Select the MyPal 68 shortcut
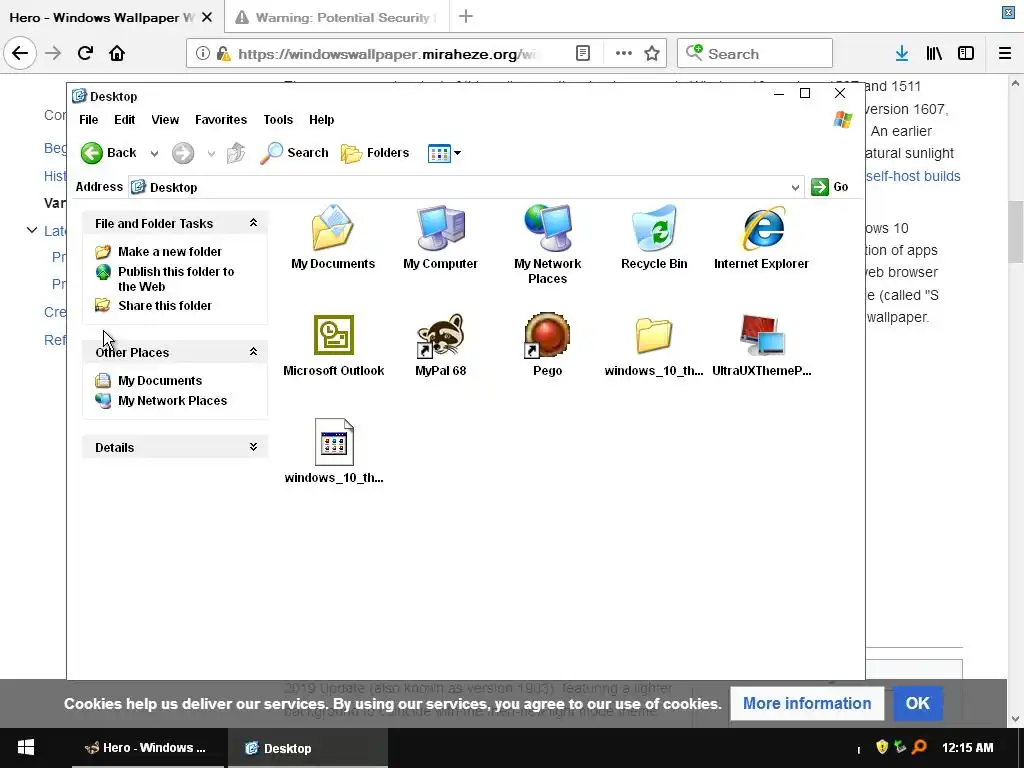This screenshot has height=768, width=1024. [x=441, y=345]
